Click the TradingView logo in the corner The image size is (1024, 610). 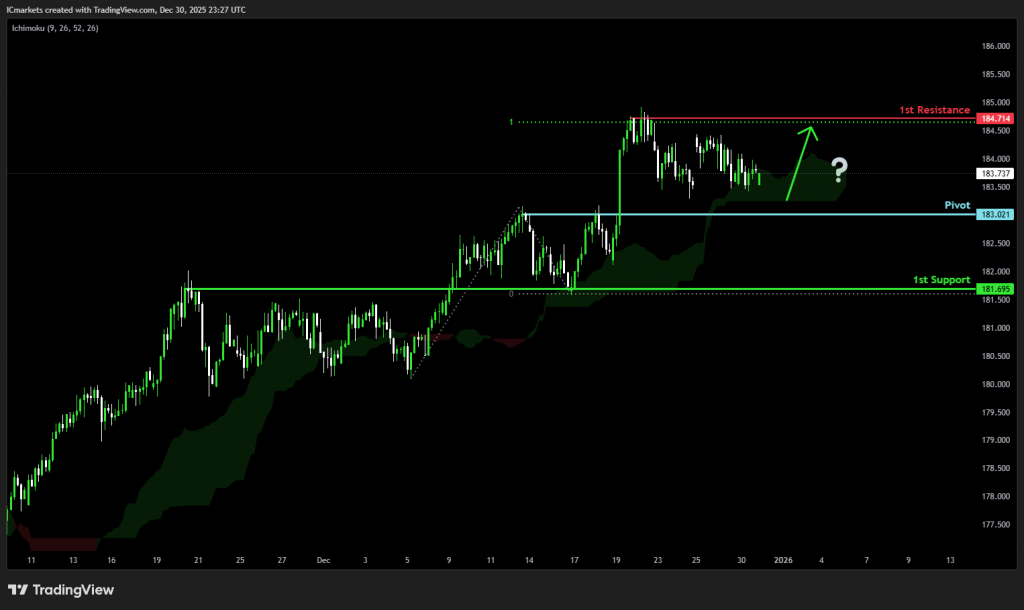61,590
